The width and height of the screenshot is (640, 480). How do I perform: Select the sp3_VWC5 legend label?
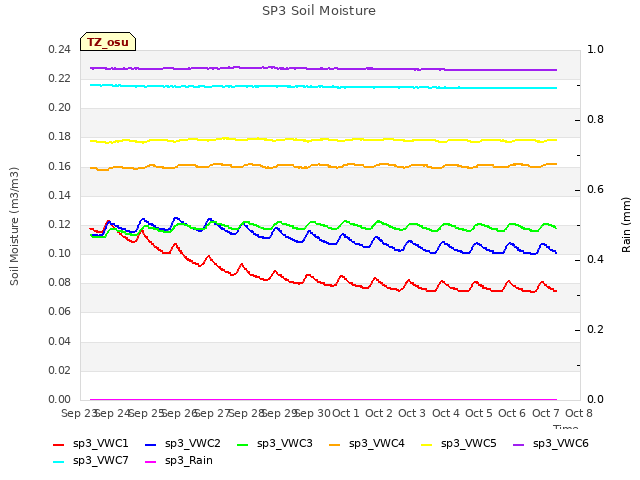tap(469, 444)
